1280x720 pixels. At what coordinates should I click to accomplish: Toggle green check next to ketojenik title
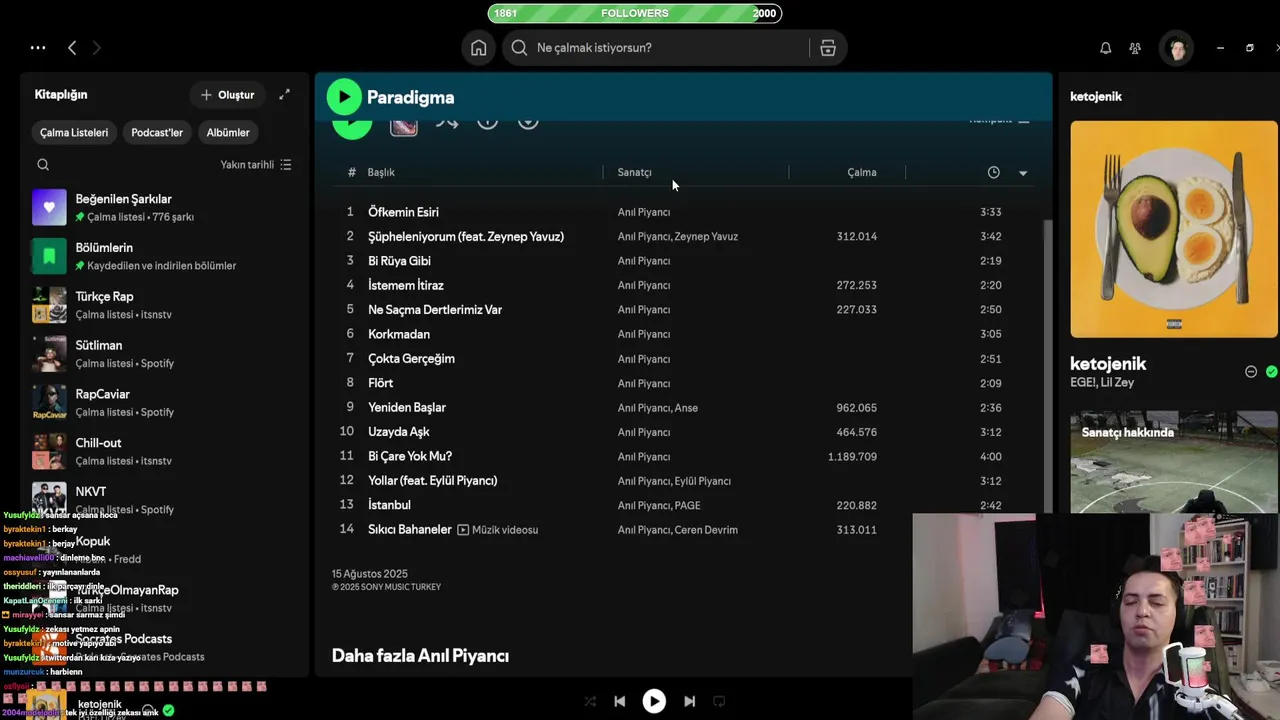coord(1271,371)
